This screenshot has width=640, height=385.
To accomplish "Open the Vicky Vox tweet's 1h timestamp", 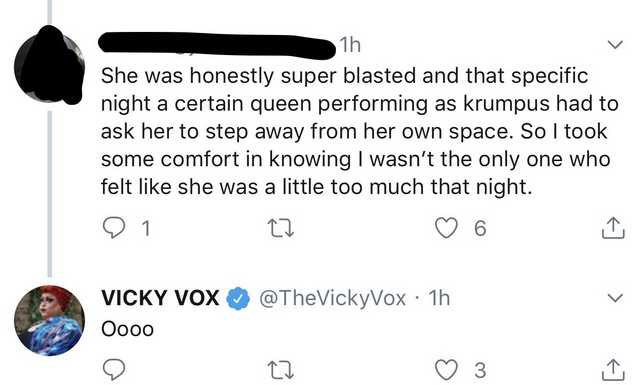I will coord(439,298).
